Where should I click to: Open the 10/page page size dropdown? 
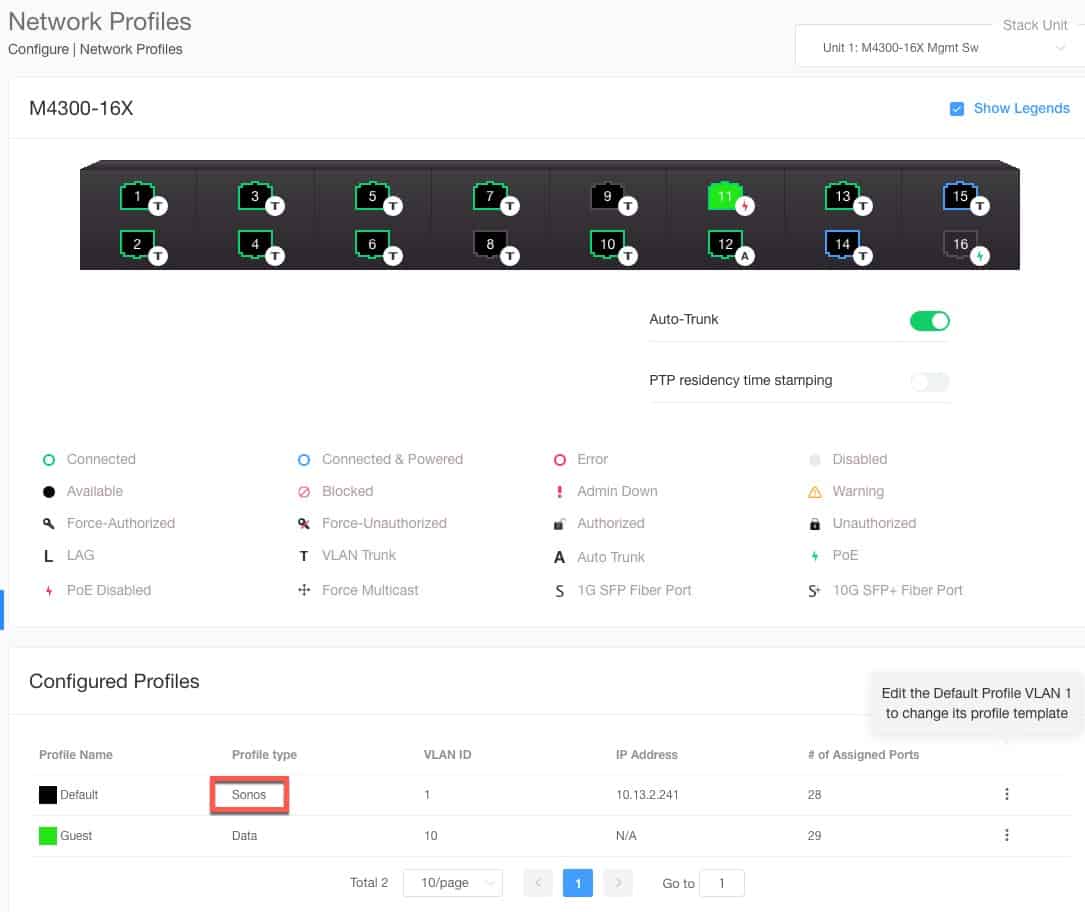(452, 883)
